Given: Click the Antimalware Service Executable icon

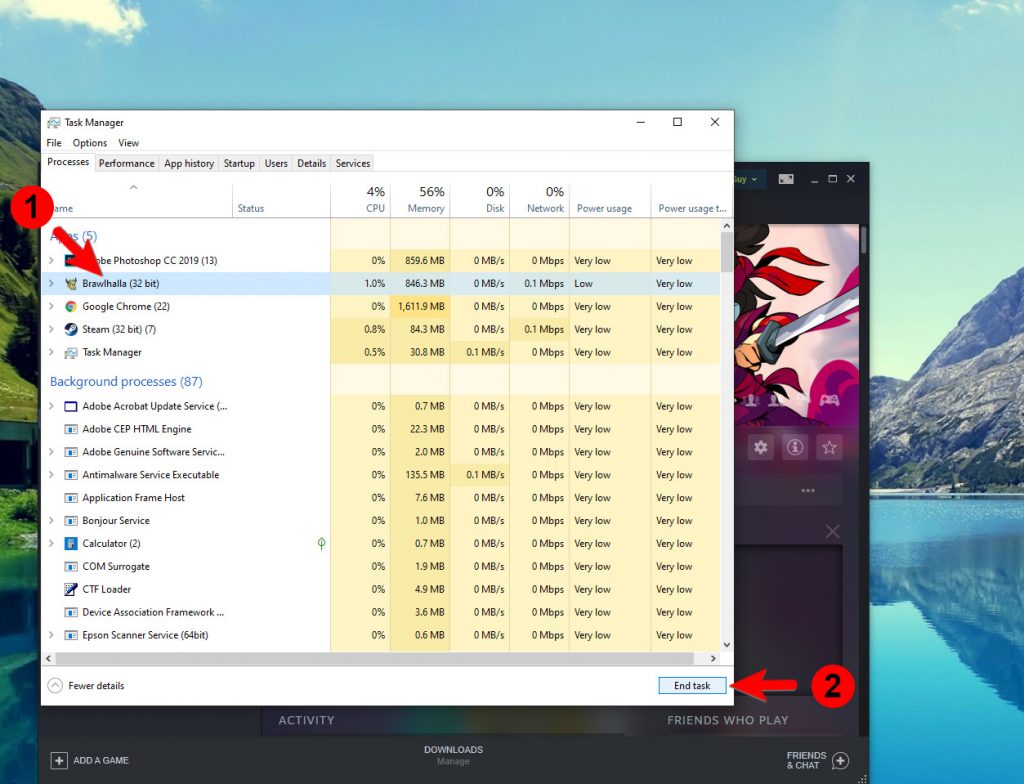Looking at the screenshot, I should pyautogui.click(x=71, y=475).
